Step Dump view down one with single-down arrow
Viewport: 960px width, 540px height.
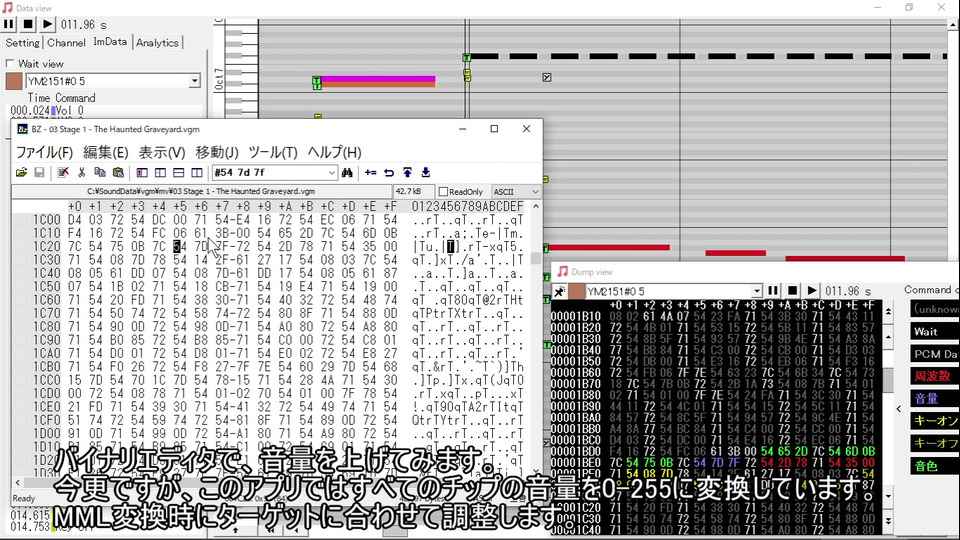click(888, 497)
